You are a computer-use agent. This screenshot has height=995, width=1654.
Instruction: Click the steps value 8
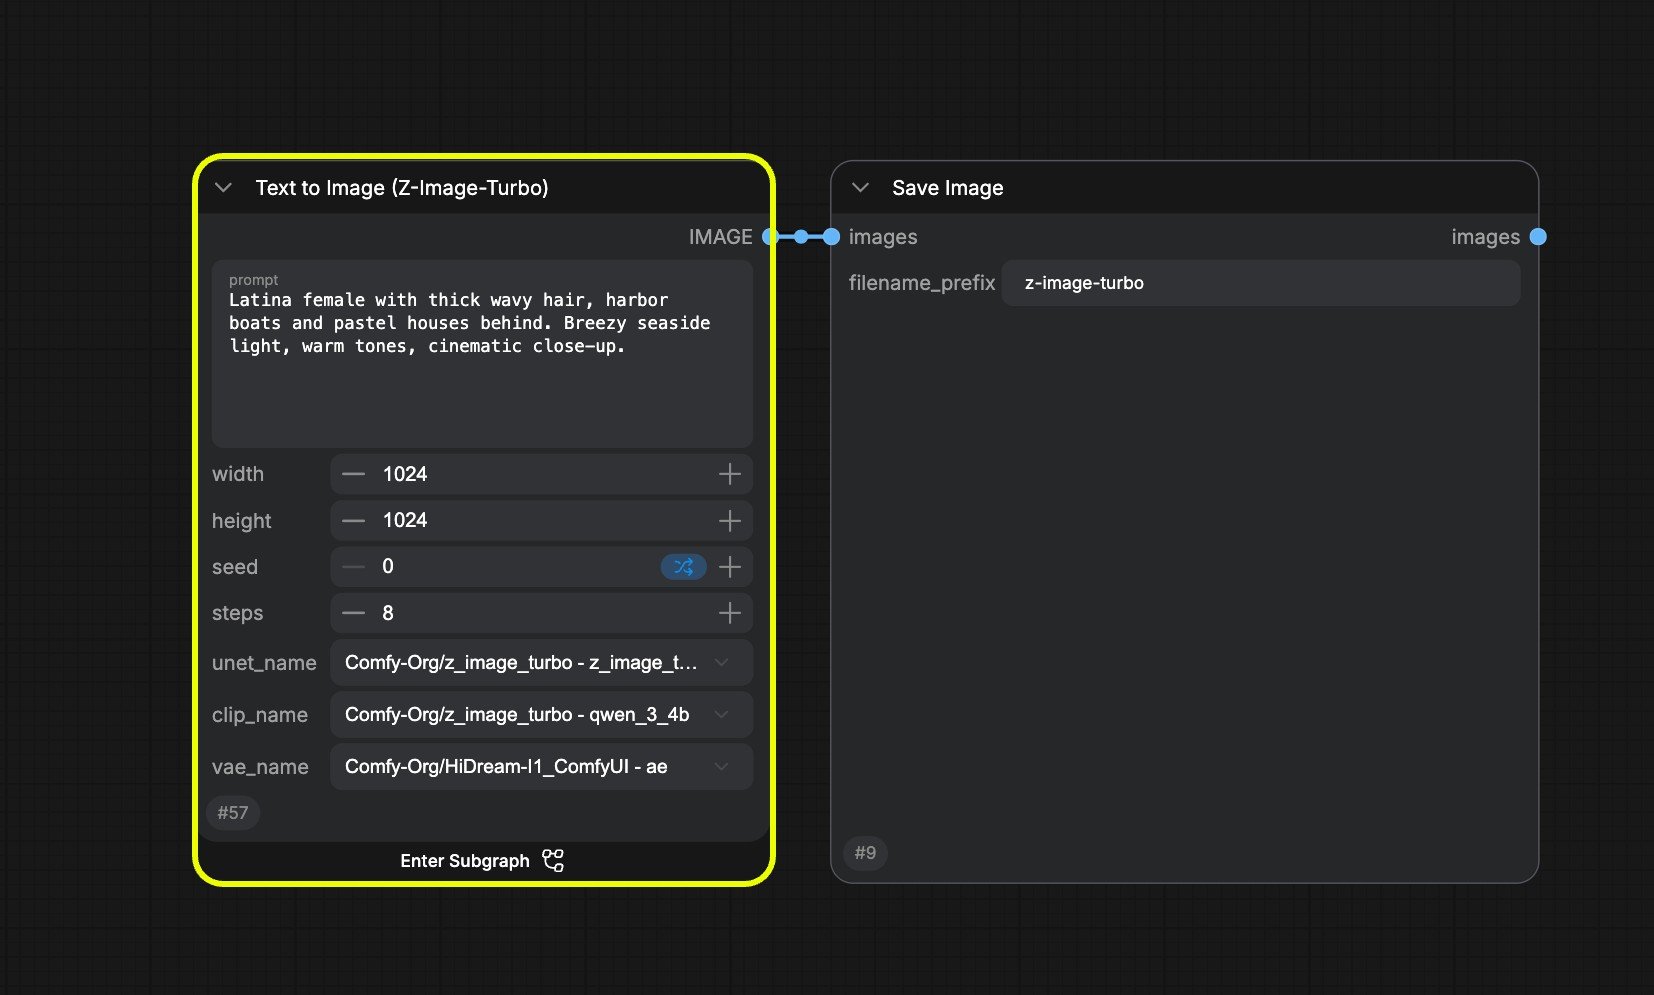[388, 613]
